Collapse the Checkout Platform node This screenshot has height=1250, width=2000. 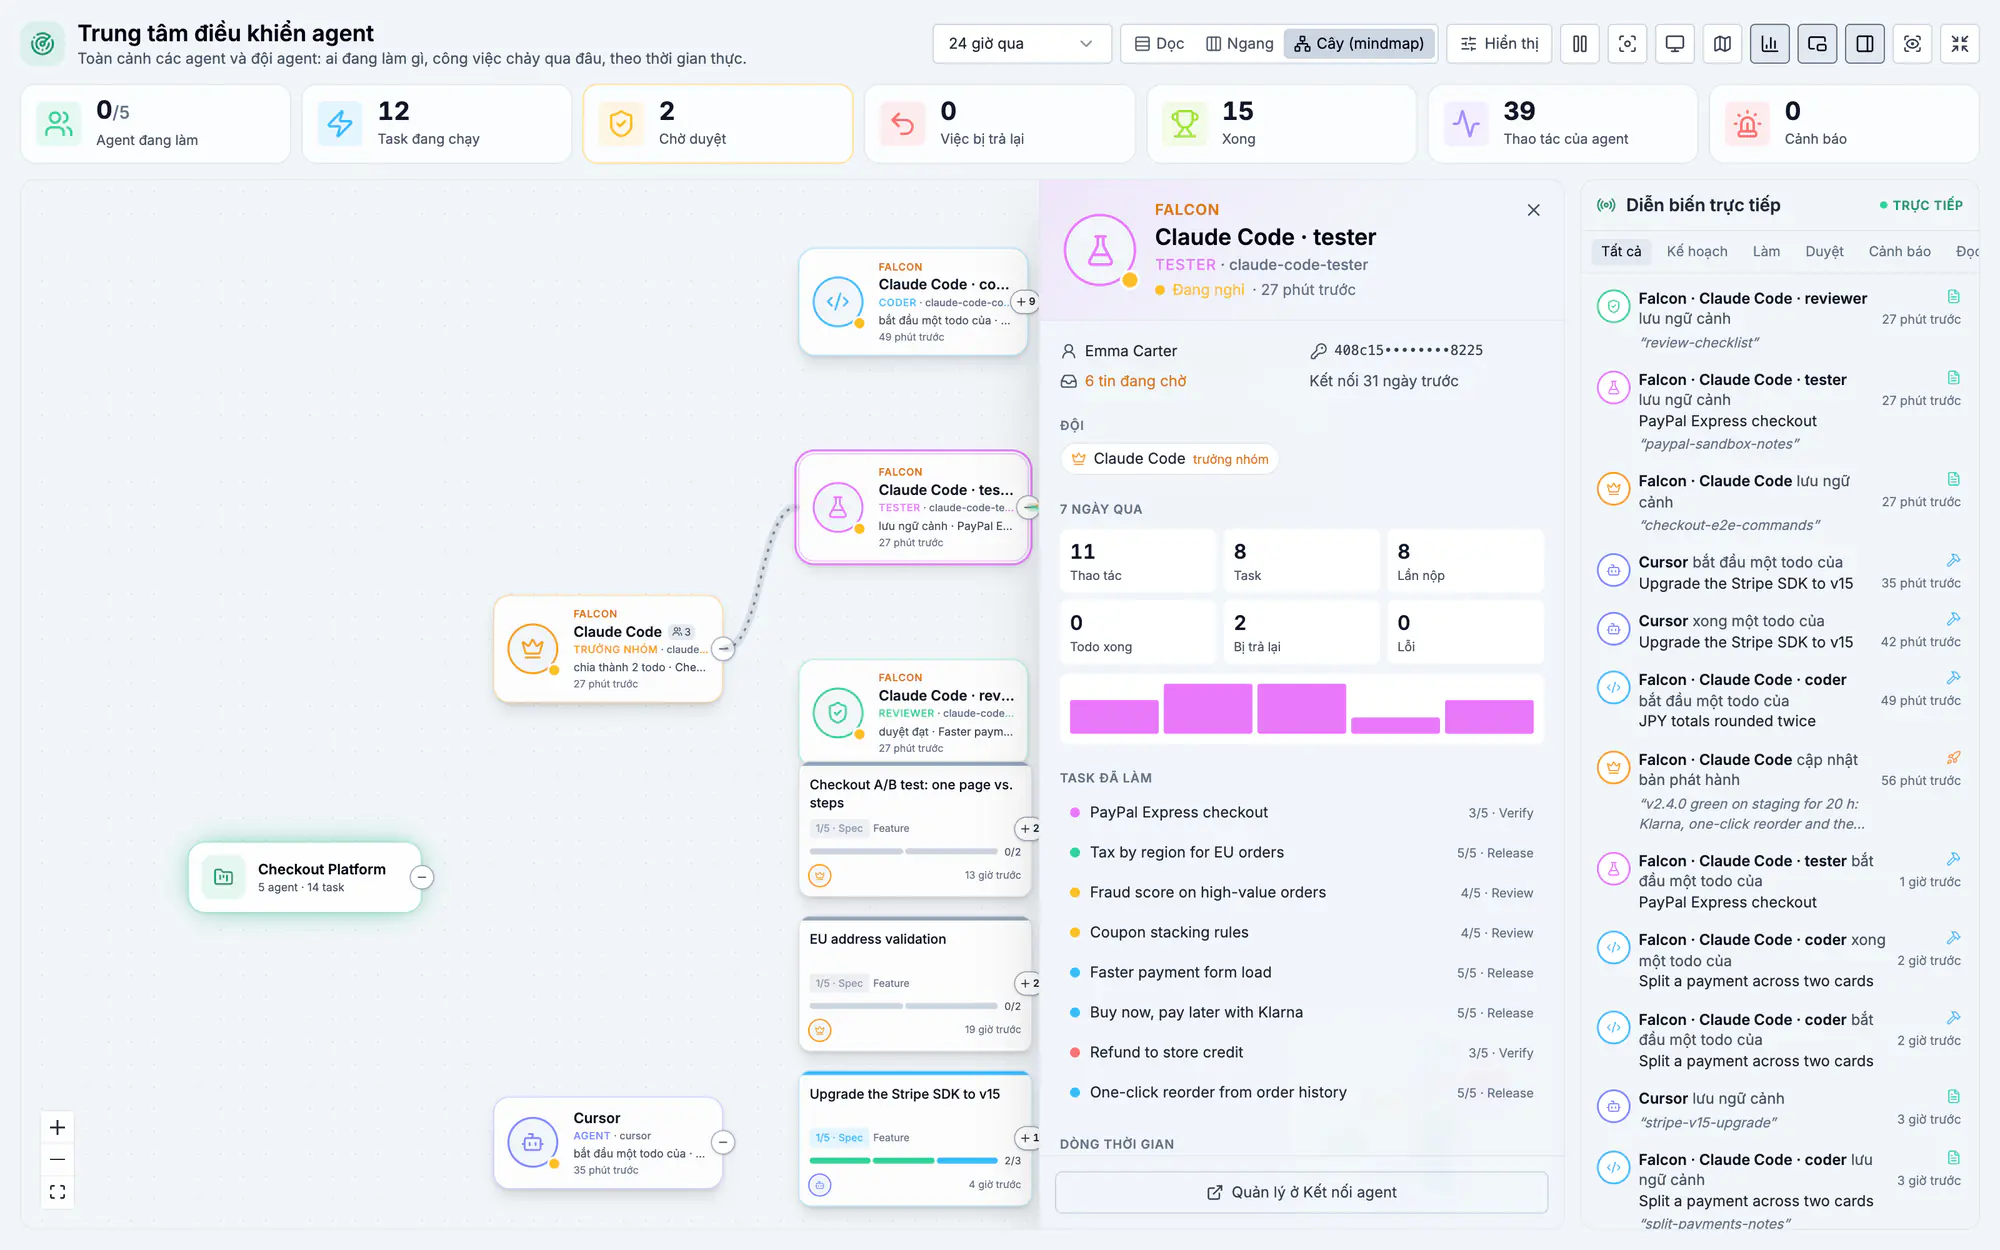pyautogui.click(x=422, y=877)
